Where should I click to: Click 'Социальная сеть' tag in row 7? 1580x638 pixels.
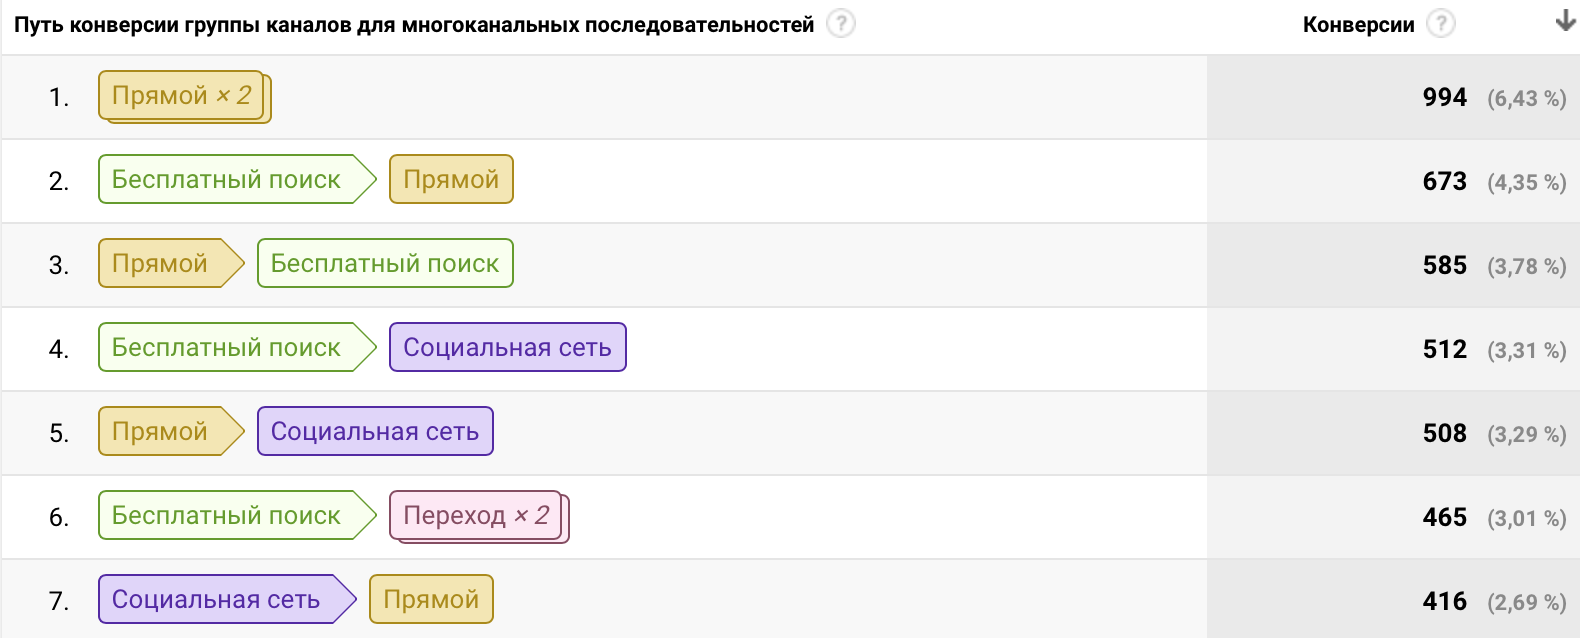click(x=216, y=600)
